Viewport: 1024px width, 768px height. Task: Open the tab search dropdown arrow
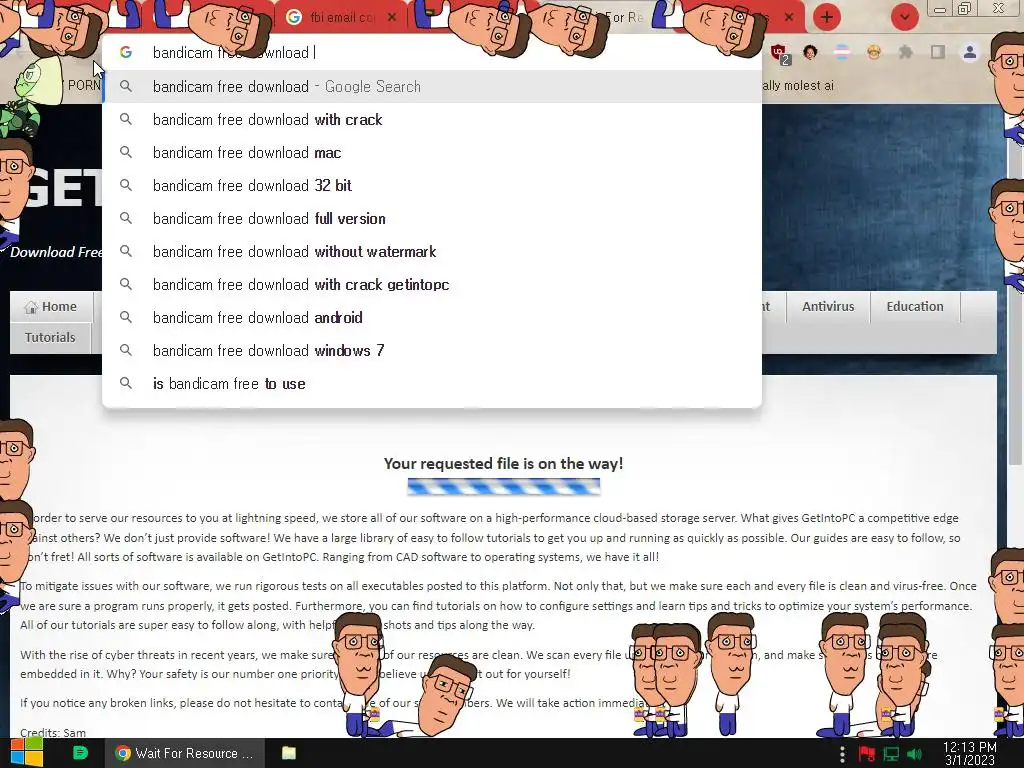[904, 17]
